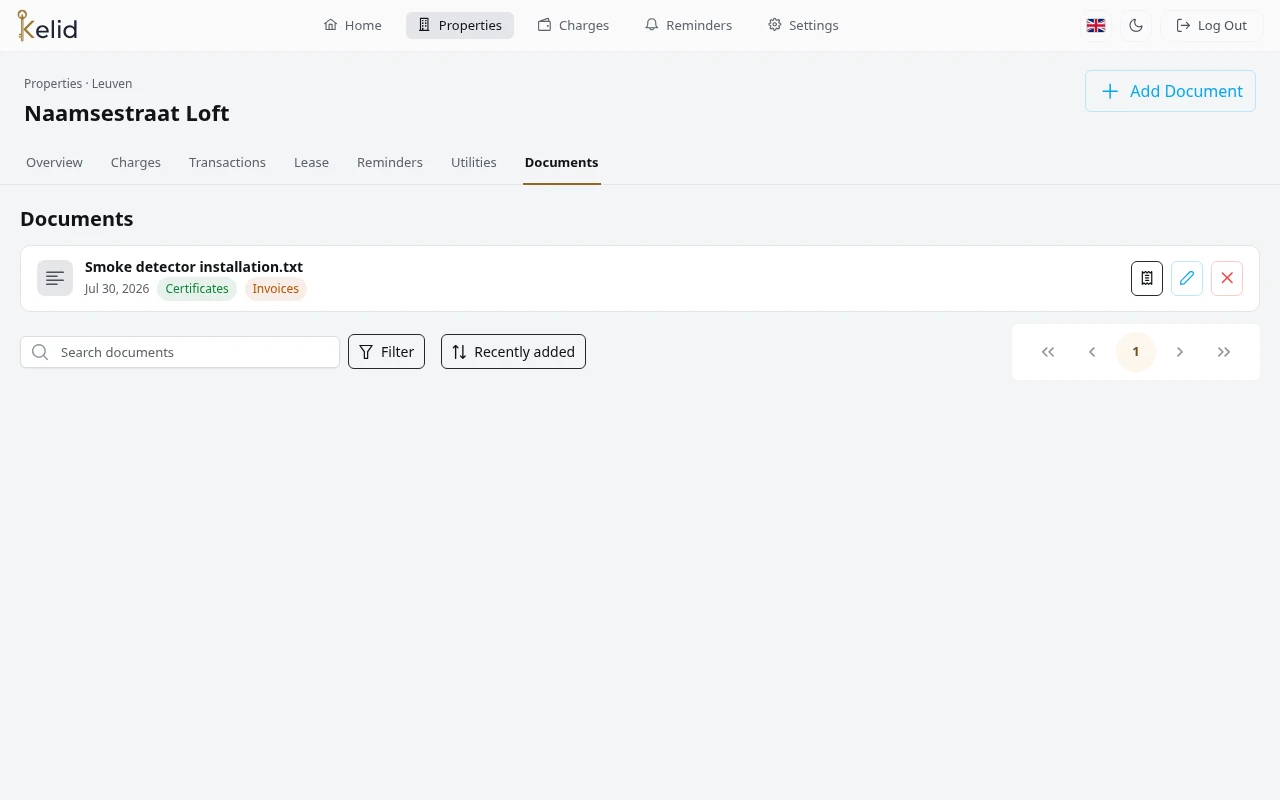Viewport: 1280px width, 800px height.
Task: Click the text file icon of Smoke detector document
Action: [55, 278]
